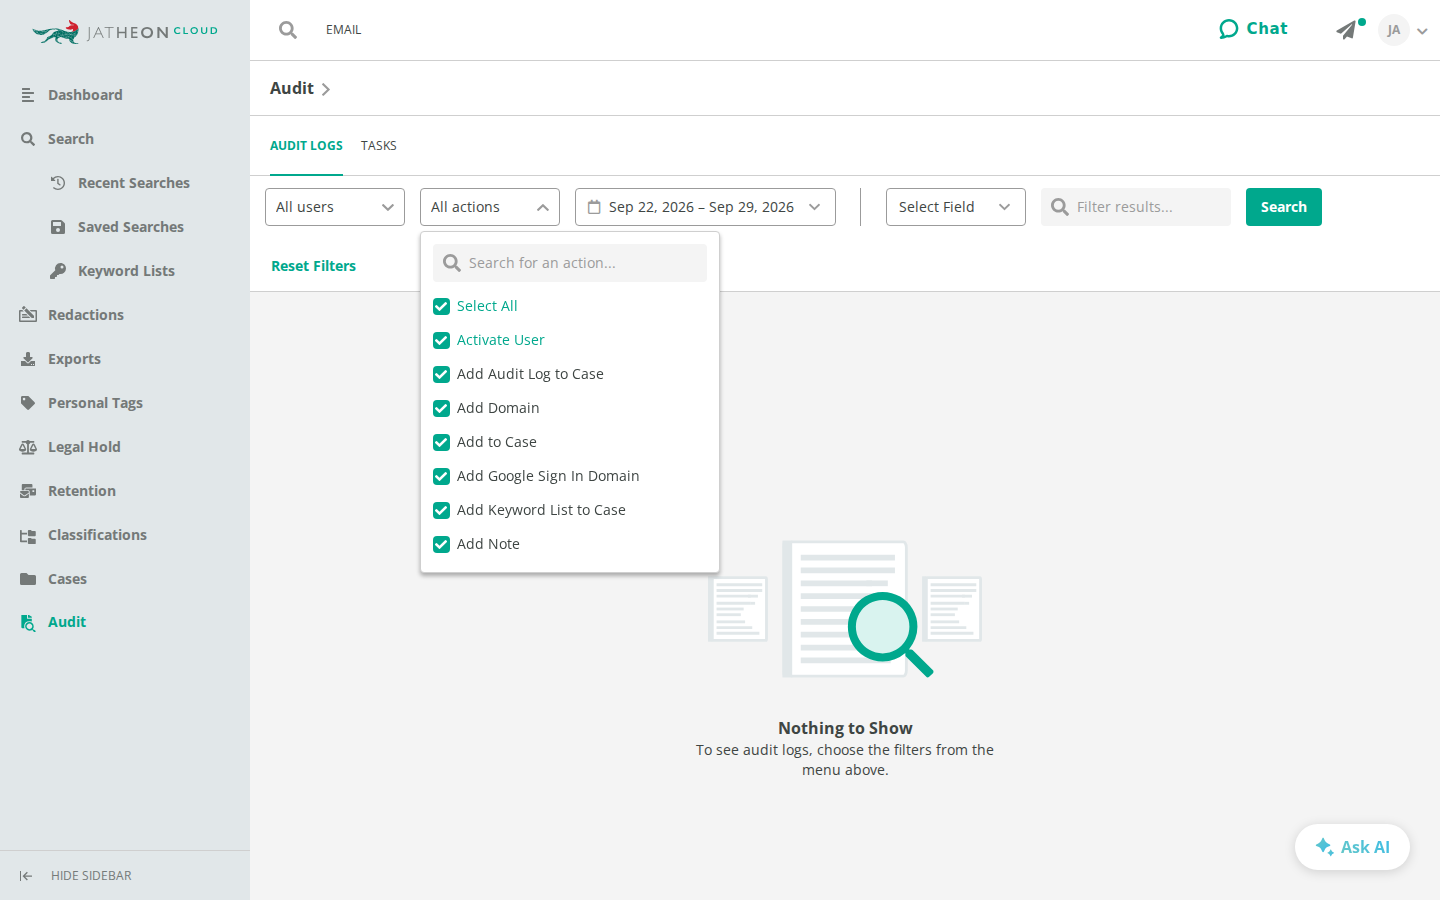Click the green Search button
Viewport: 1440px width, 900px height.
[x=1284, y=207]
